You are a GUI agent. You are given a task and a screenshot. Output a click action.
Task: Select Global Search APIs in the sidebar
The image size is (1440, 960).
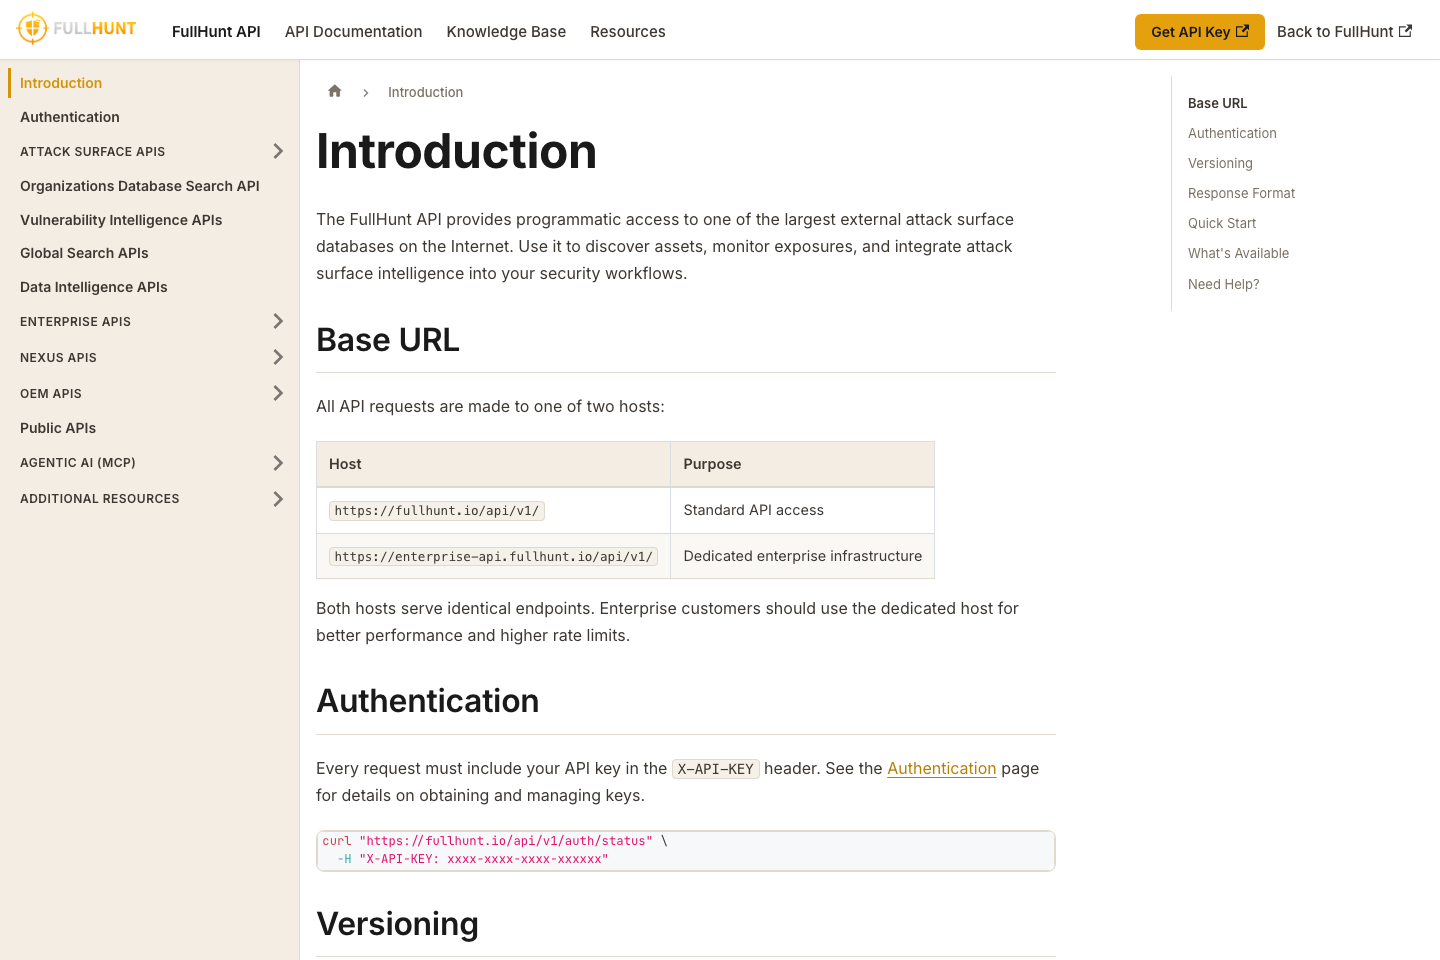(84, 253)
